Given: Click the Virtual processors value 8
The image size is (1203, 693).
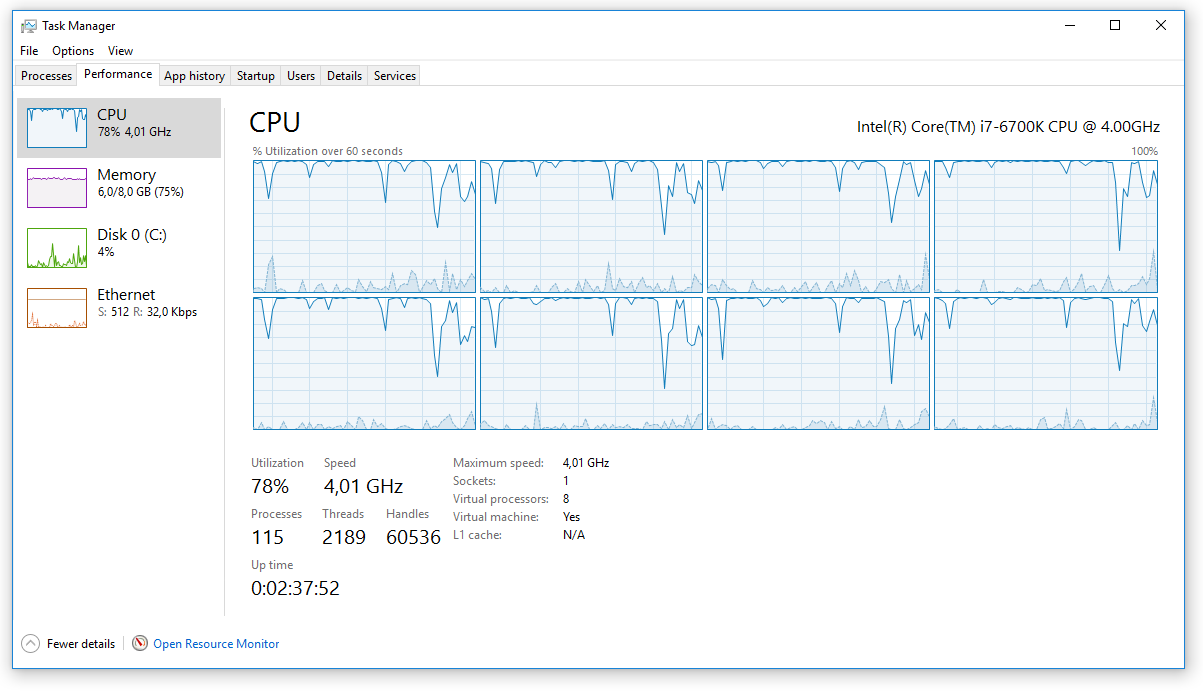Looking at the screenshot, I should pos(566,499).
